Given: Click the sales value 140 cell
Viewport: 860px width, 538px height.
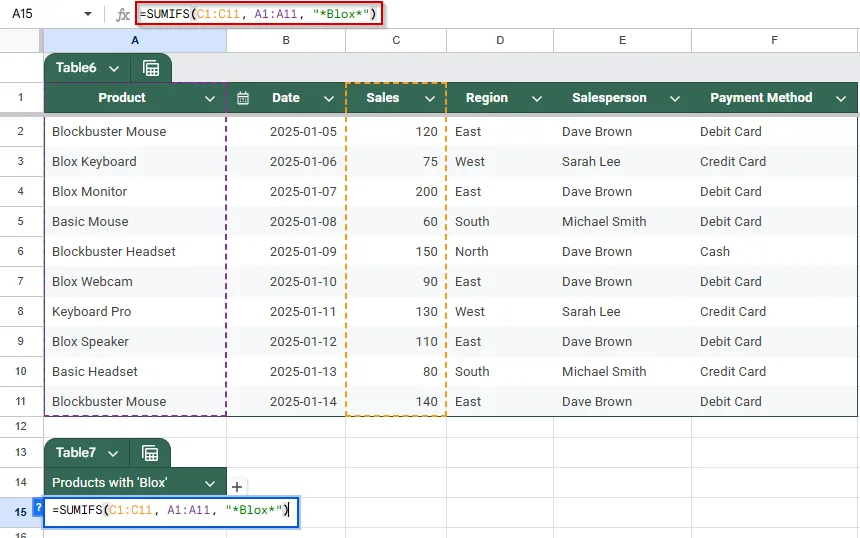Looking at the screenshot, I should point(396,402).
